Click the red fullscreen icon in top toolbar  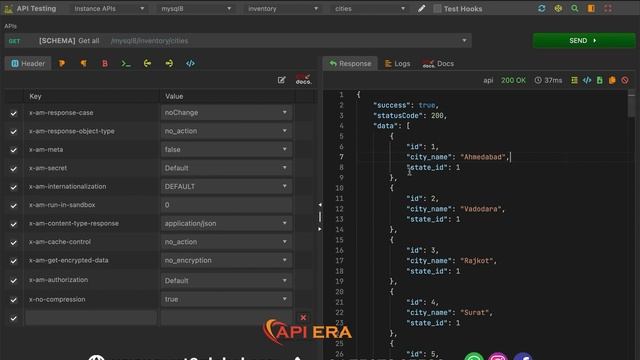608,8
